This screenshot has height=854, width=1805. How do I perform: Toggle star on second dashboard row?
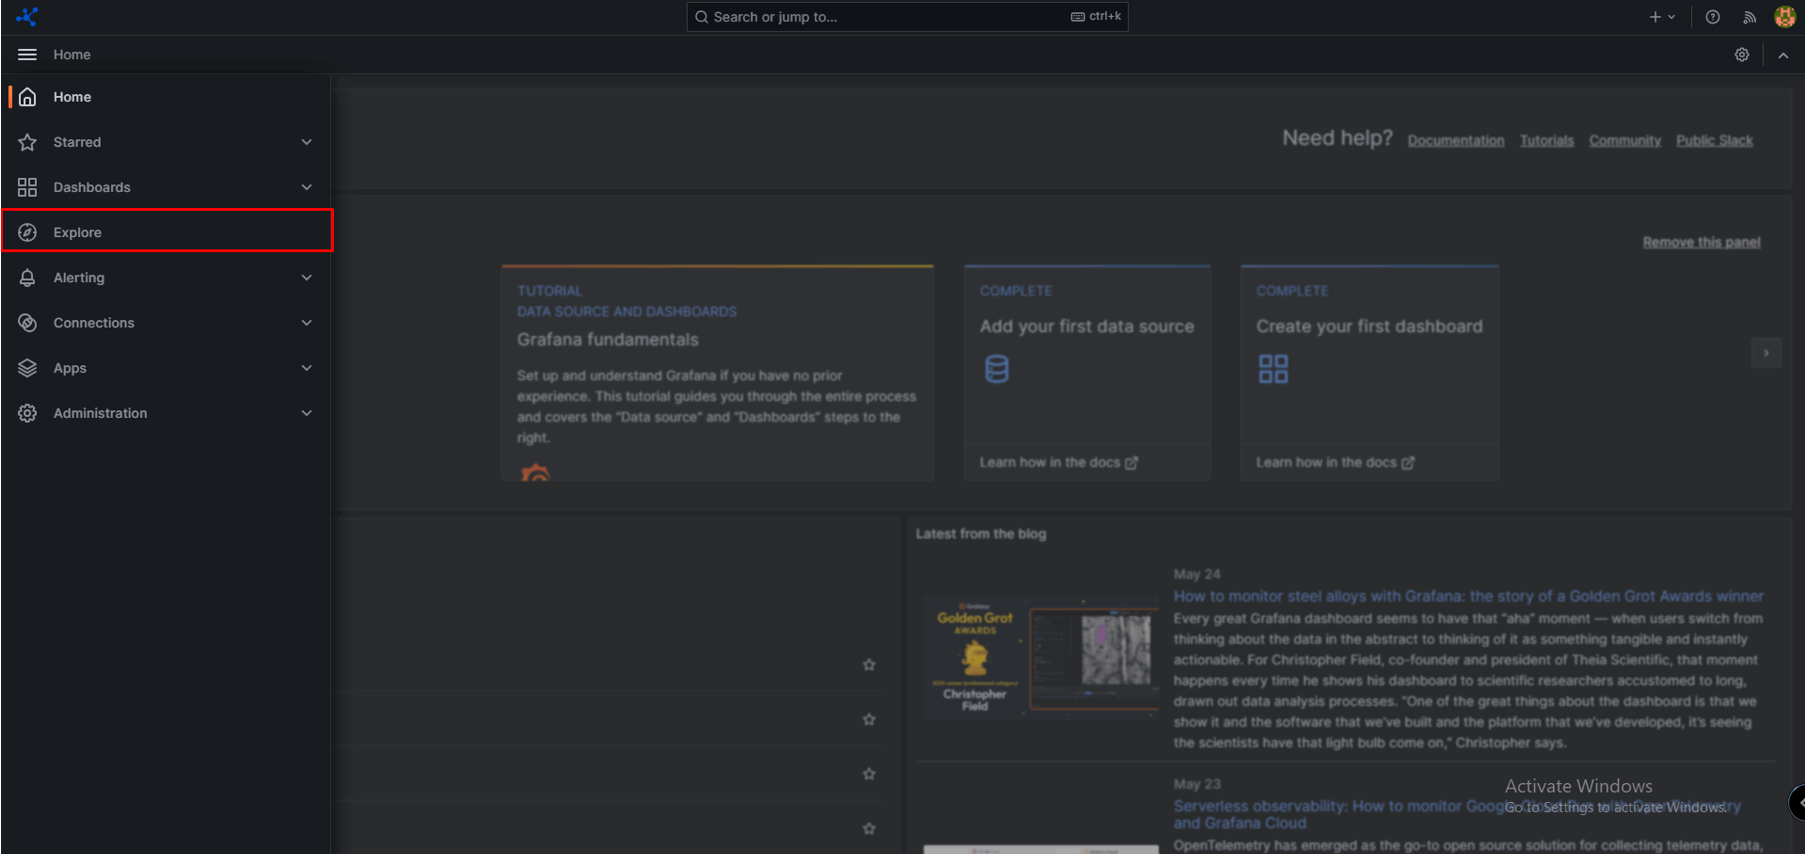tap(869, 719)
